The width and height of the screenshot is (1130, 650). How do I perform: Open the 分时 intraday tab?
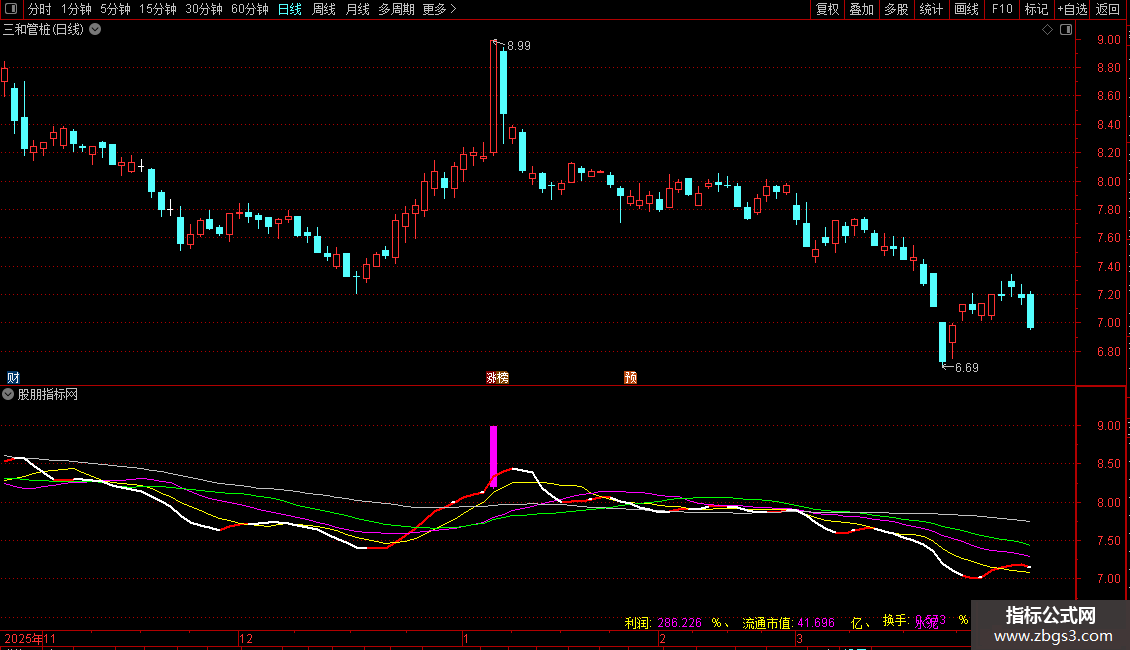[x=39, y=10]
